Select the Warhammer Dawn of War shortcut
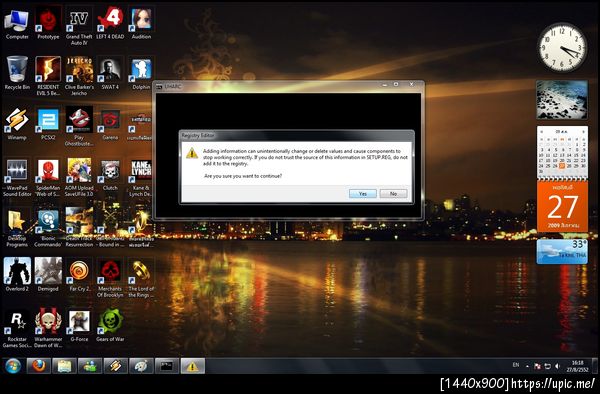600x394 pixels. [x=48, y=328]
